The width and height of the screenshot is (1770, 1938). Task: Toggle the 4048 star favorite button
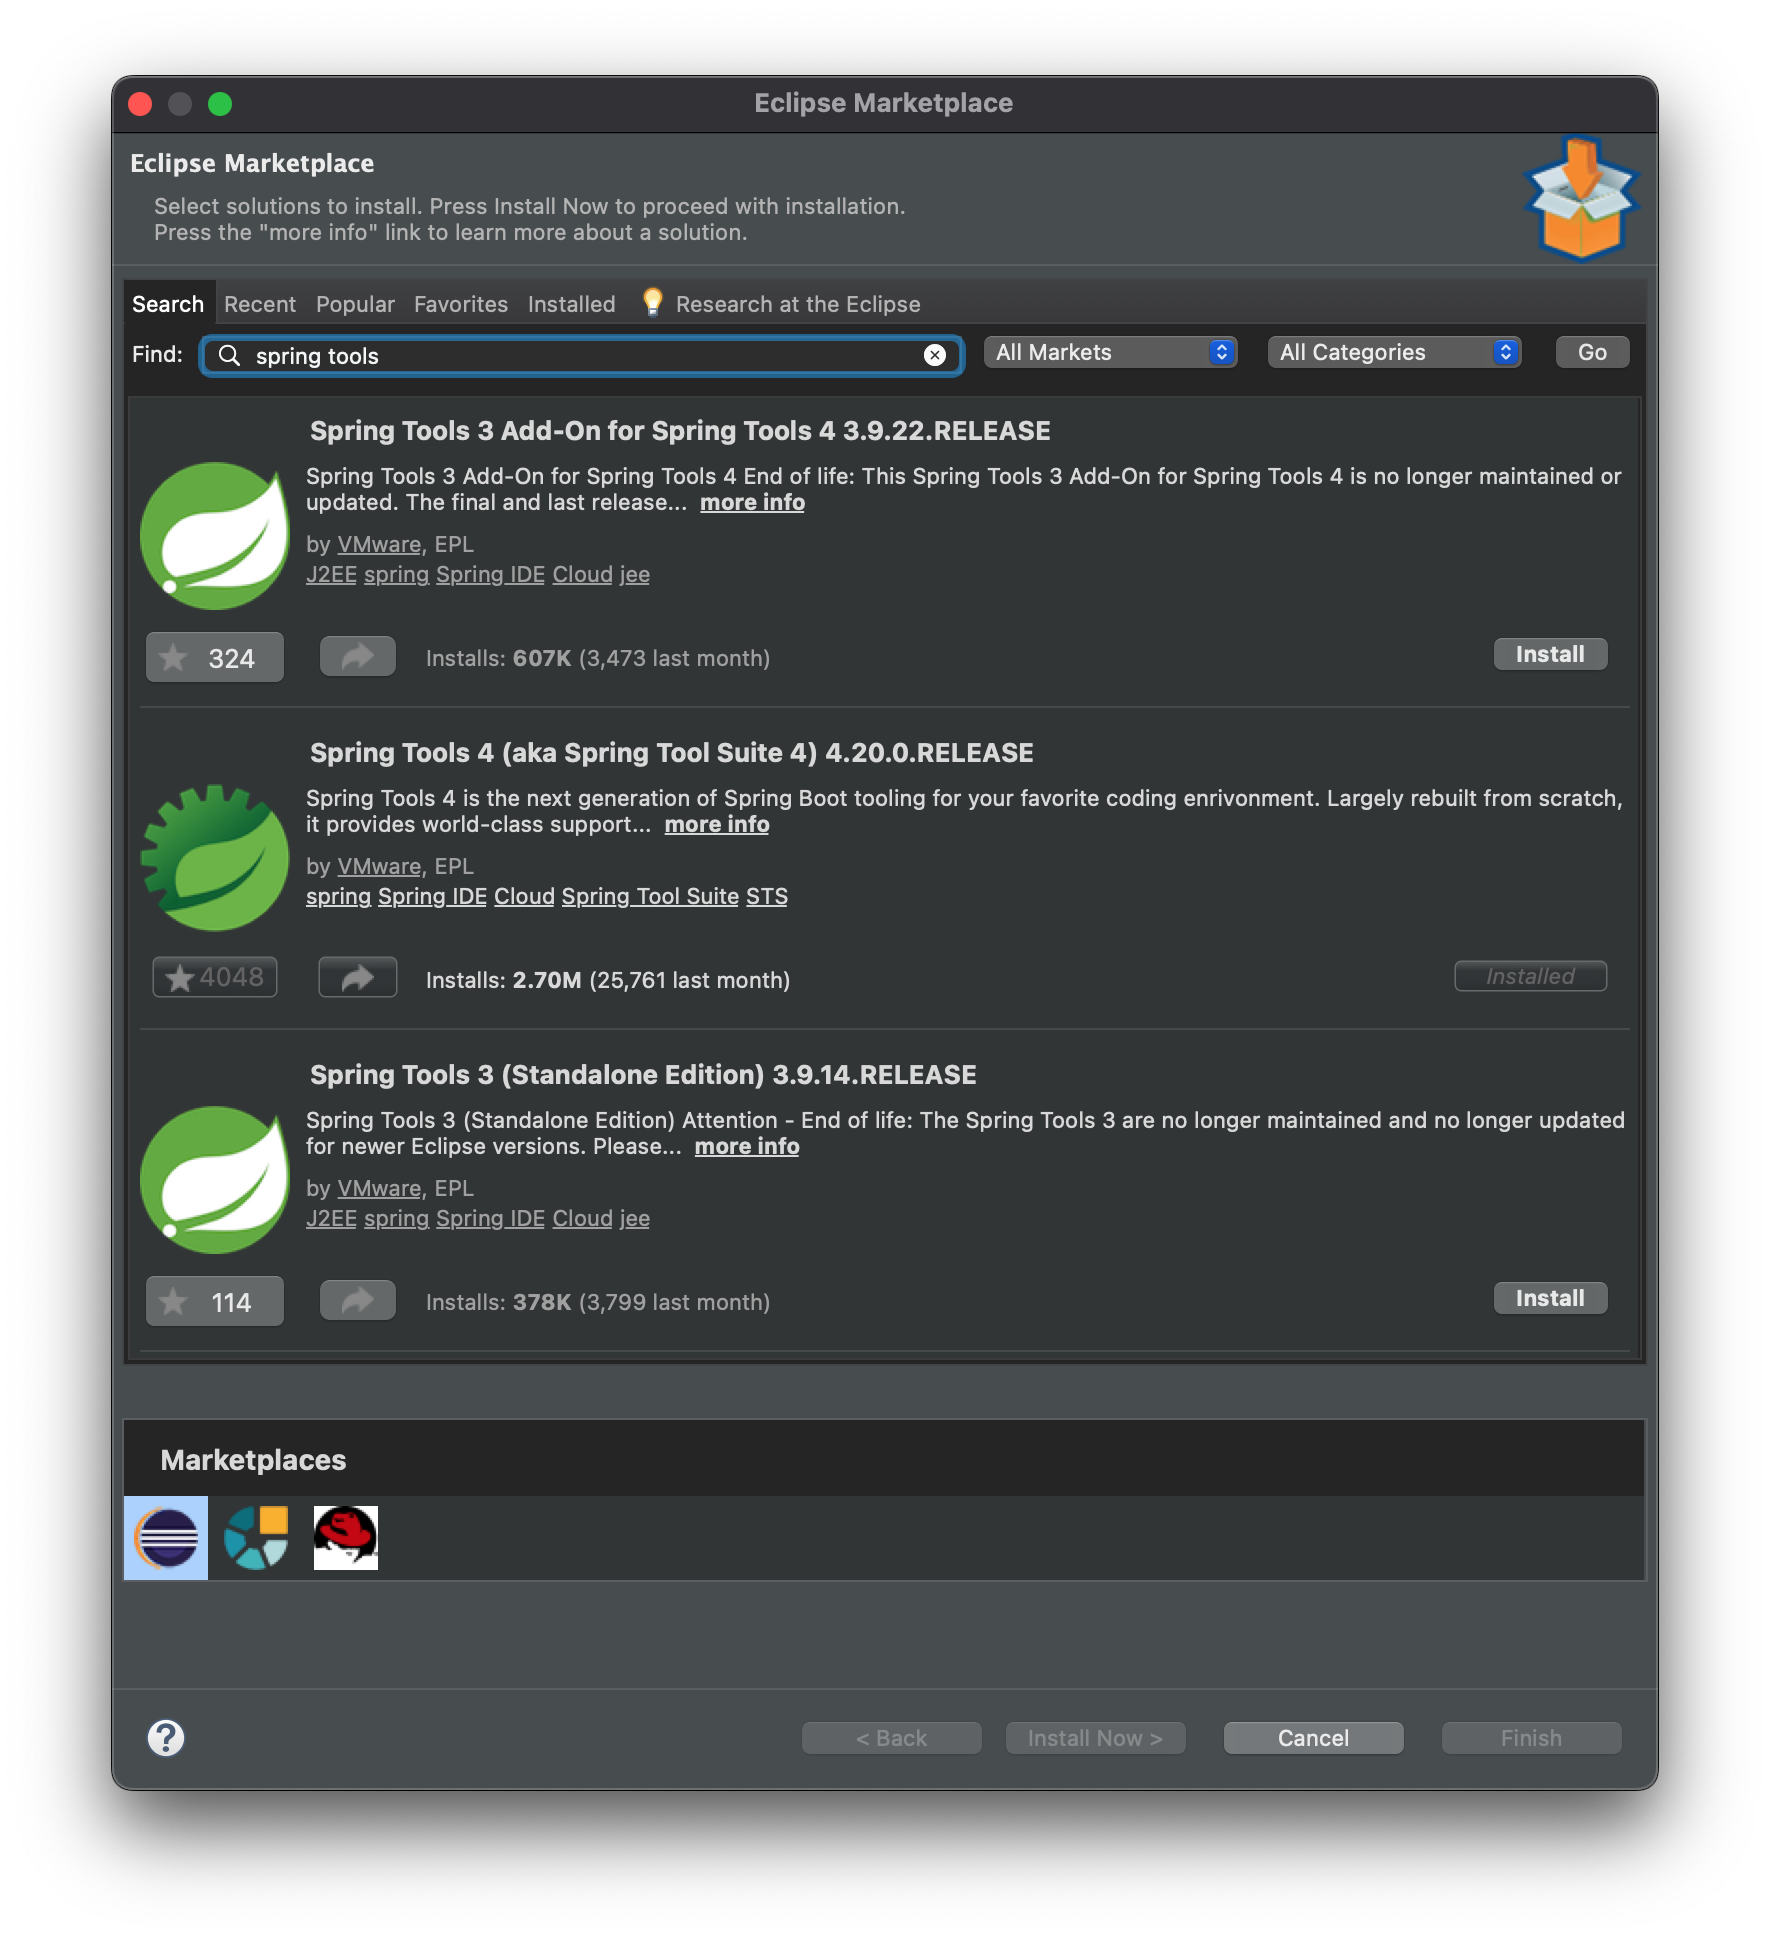(215, 977)
